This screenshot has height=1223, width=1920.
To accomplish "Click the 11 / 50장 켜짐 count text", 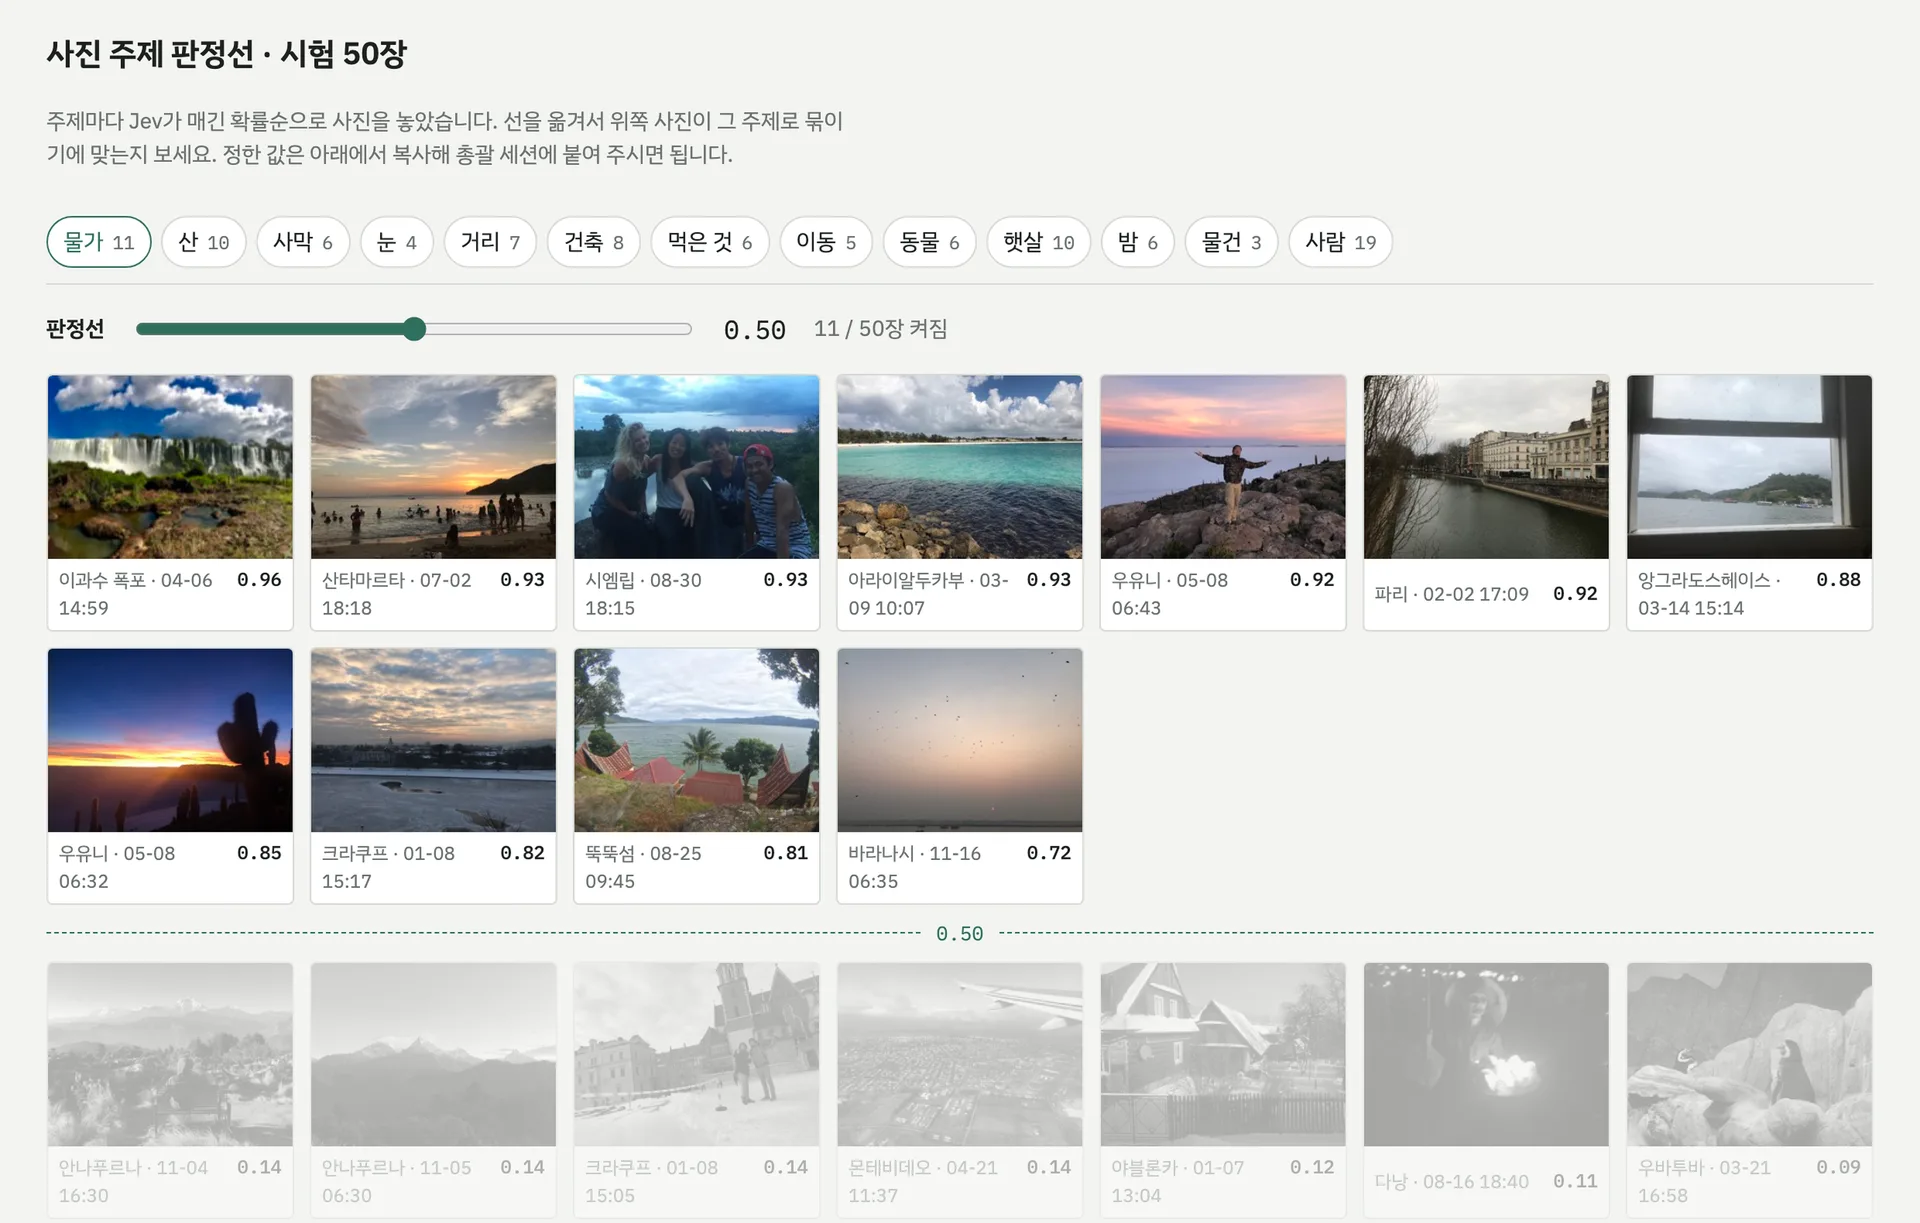I will (x=880, y=329).
